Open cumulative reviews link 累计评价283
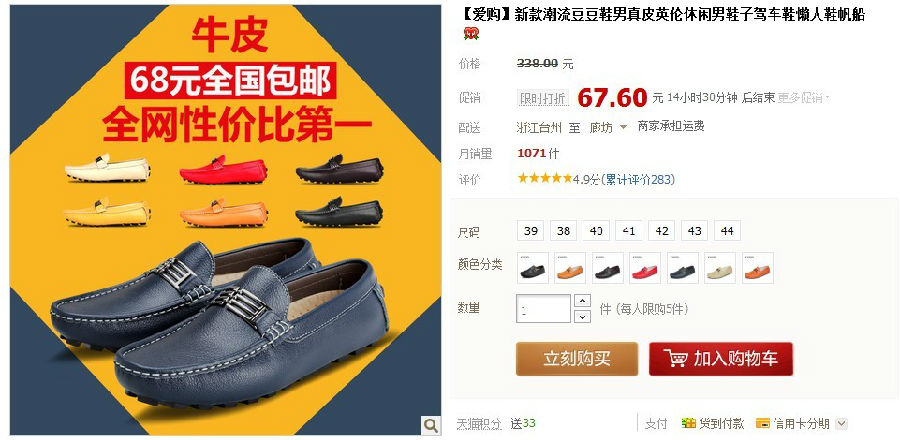This screenshot has width=900, height=440. click(x=638, y=180)
